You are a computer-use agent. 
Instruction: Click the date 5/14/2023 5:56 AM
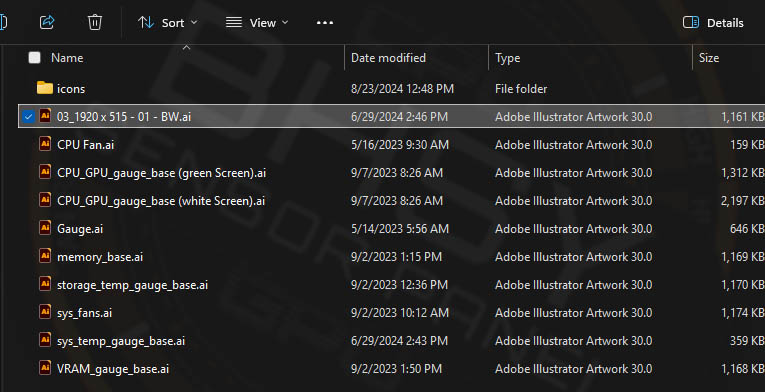[x=400, y=229]
